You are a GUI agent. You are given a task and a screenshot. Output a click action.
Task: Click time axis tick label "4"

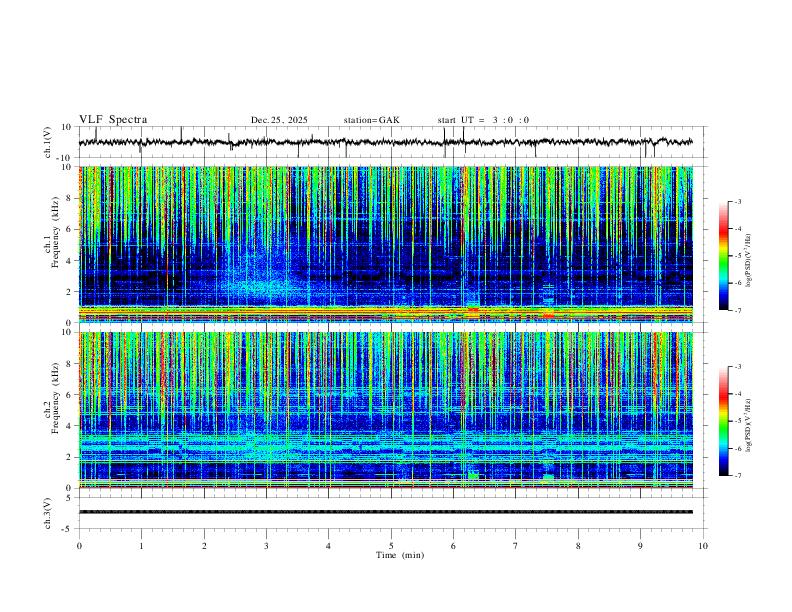pos(329,546)
